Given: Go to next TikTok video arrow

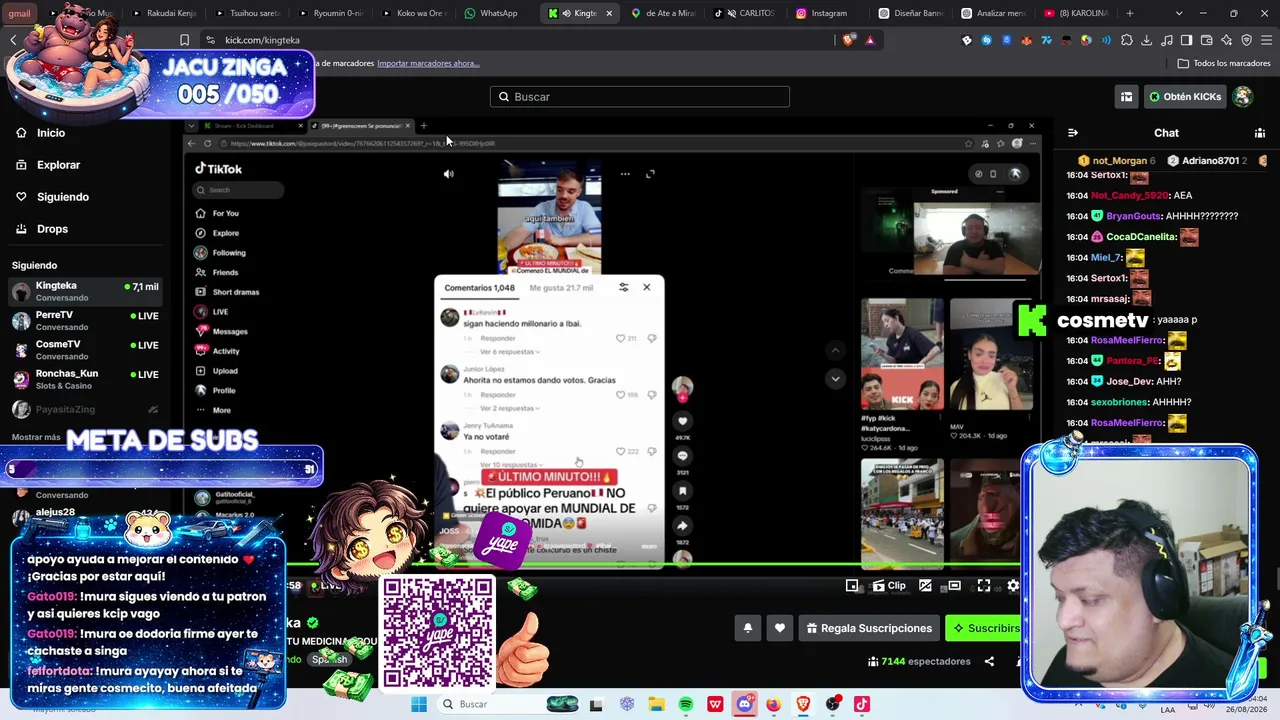Looking at the screenshot, I should tap(835, 378).
